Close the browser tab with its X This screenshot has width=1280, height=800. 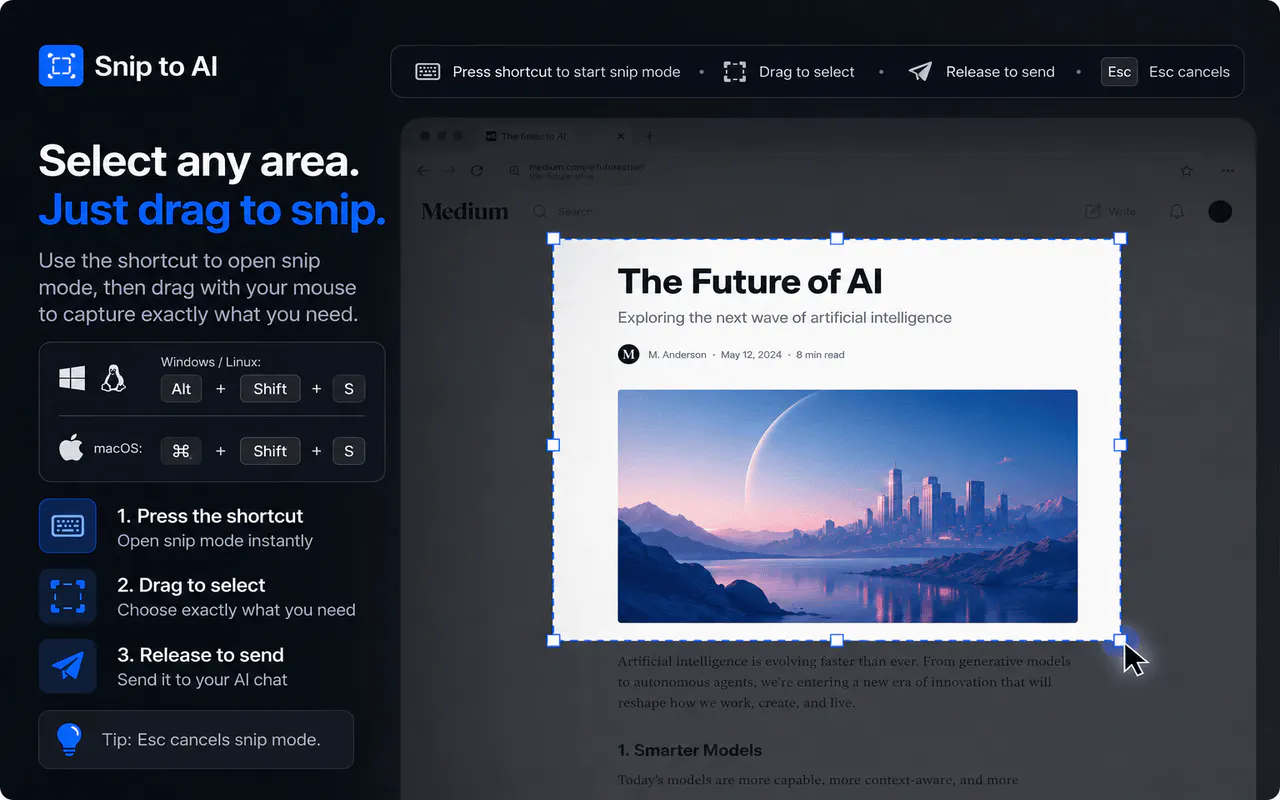point(621,136)
